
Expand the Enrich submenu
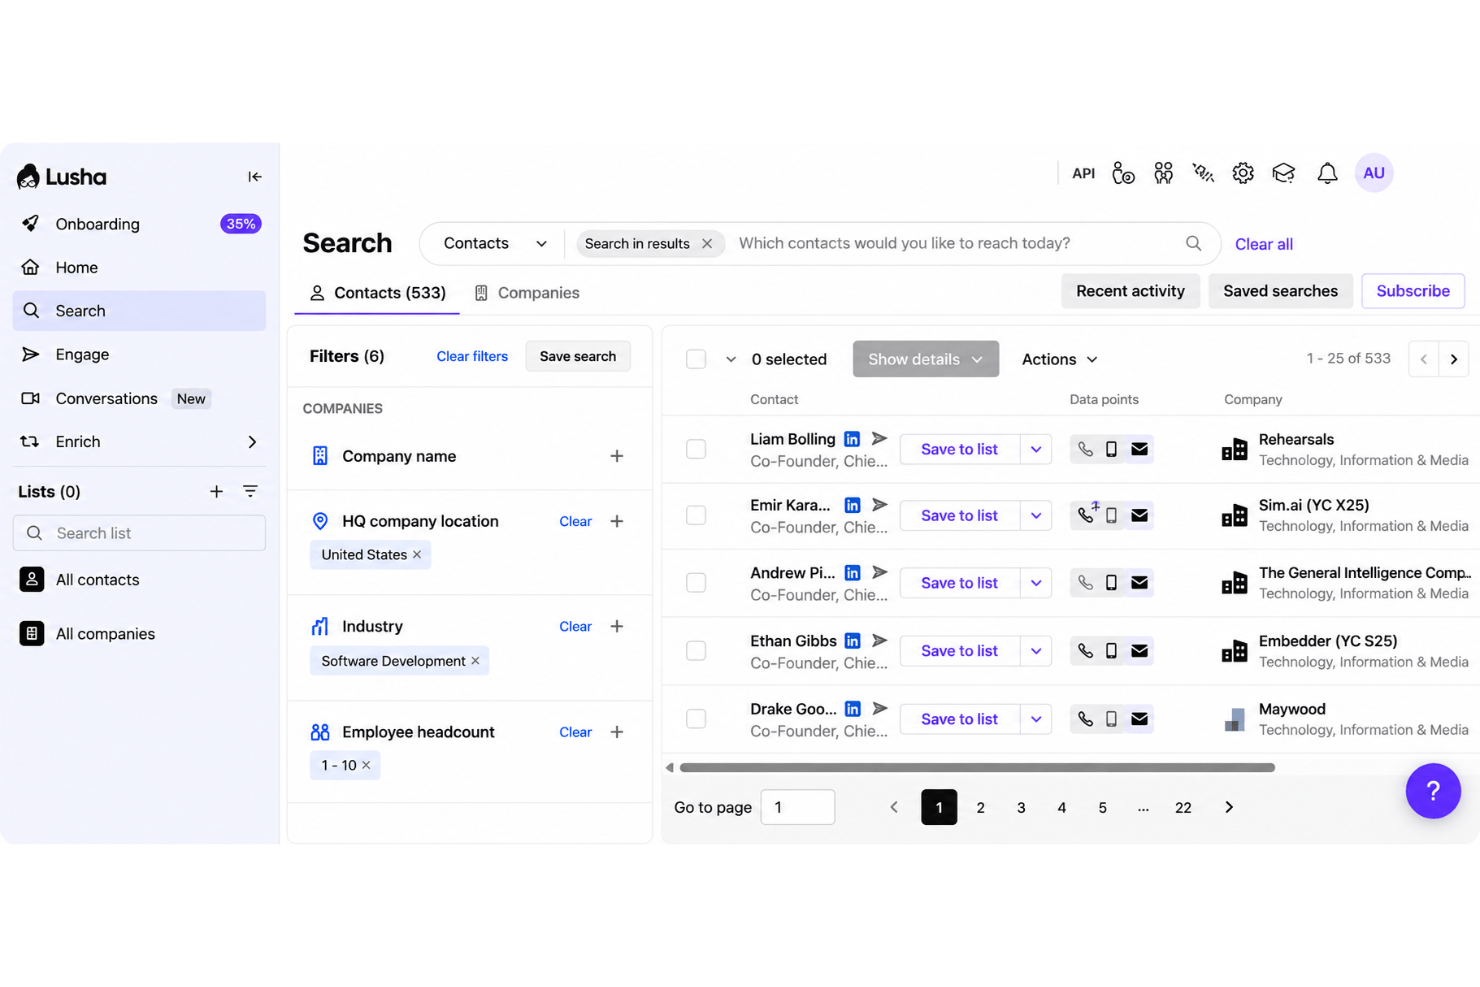tap(252, 442)
